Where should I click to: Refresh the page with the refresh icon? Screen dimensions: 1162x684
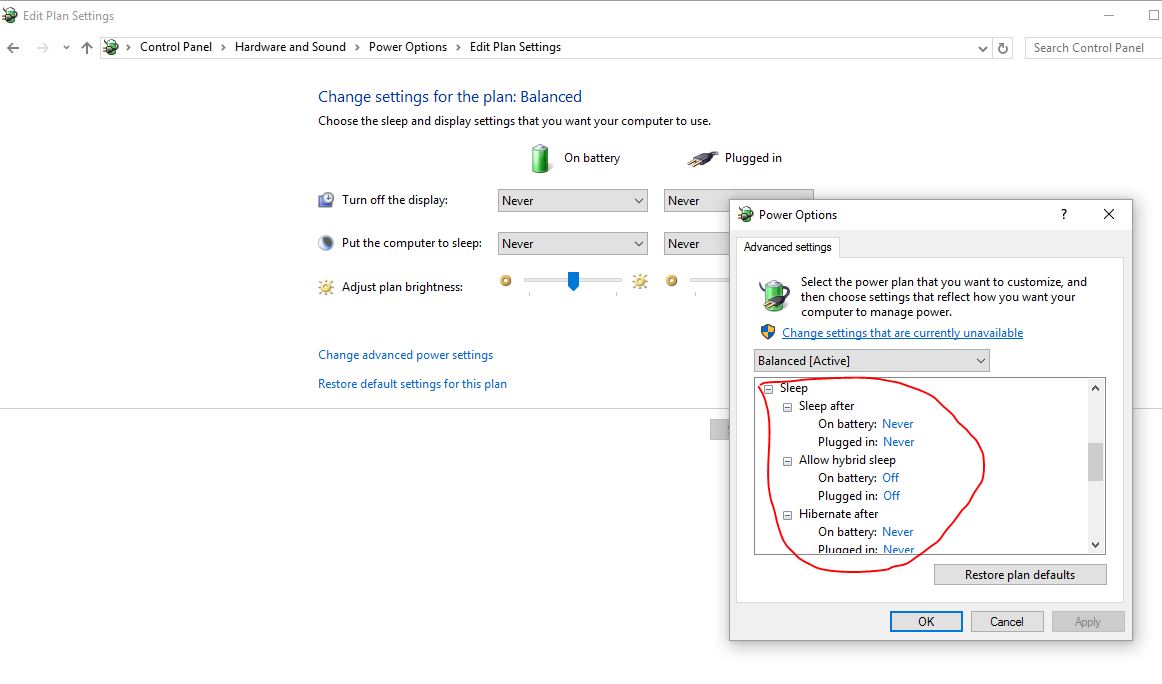(x=1003, y=47)
